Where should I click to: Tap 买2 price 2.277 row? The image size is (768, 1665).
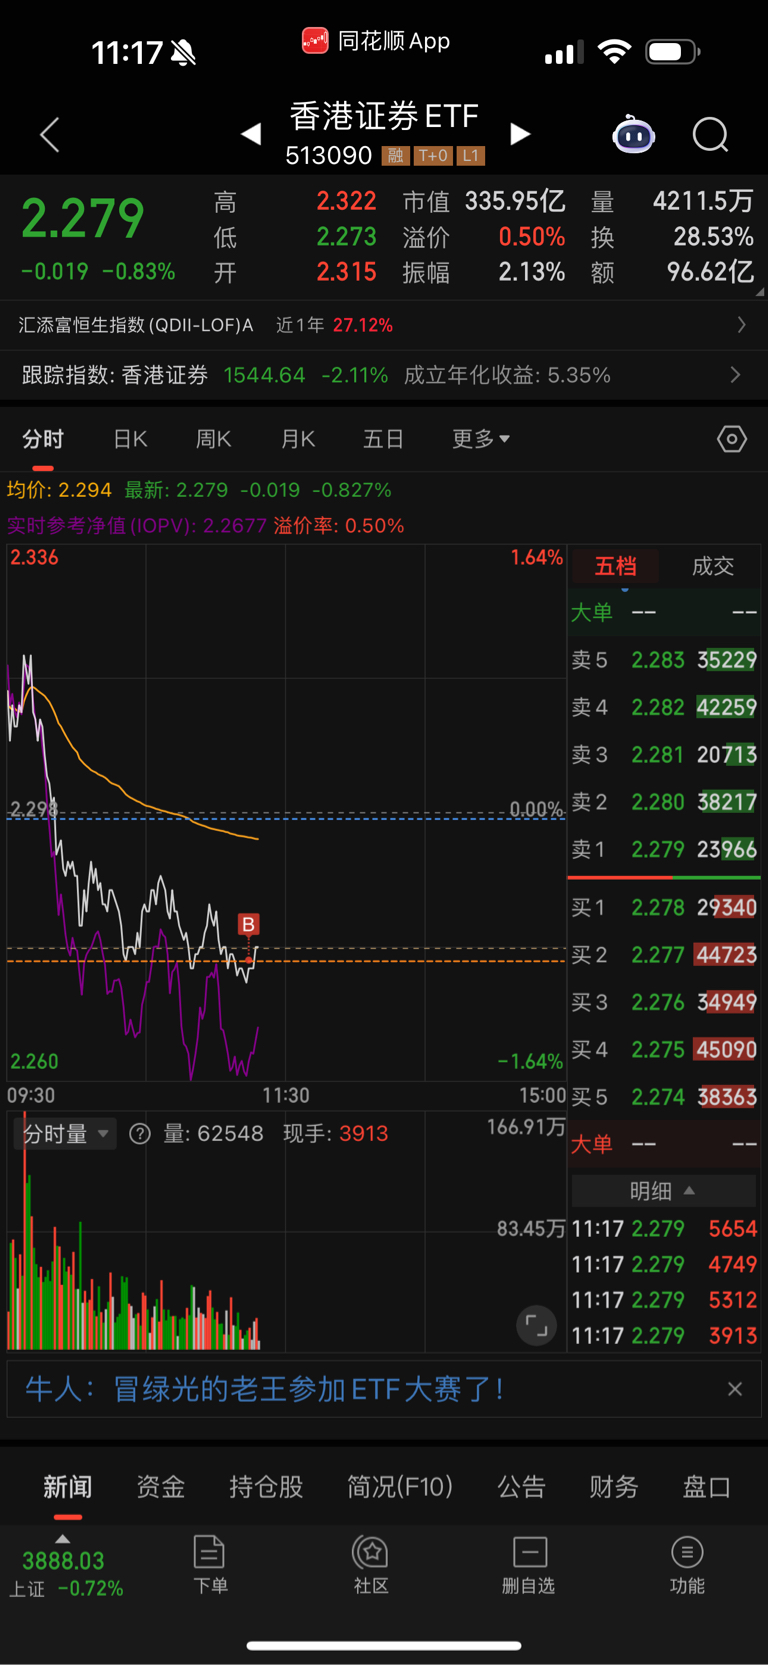(664, 955)
